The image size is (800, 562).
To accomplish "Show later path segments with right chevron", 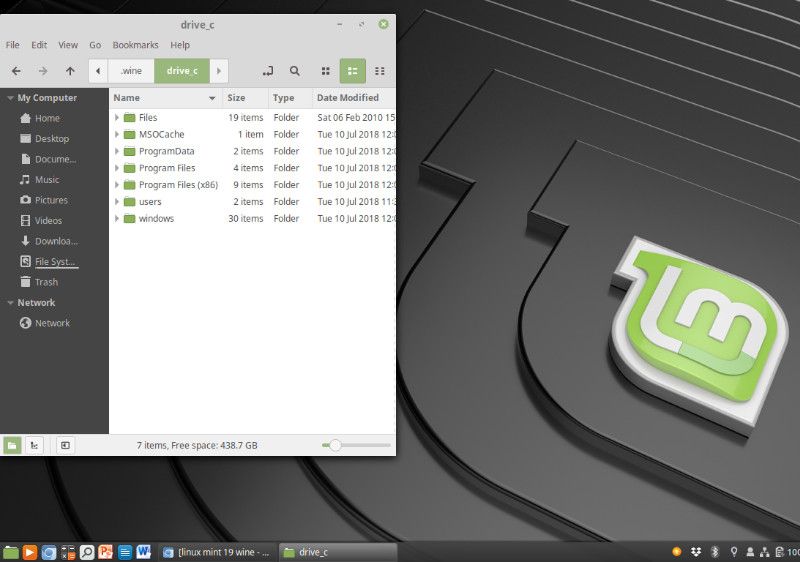I will (x=219, y=71).
